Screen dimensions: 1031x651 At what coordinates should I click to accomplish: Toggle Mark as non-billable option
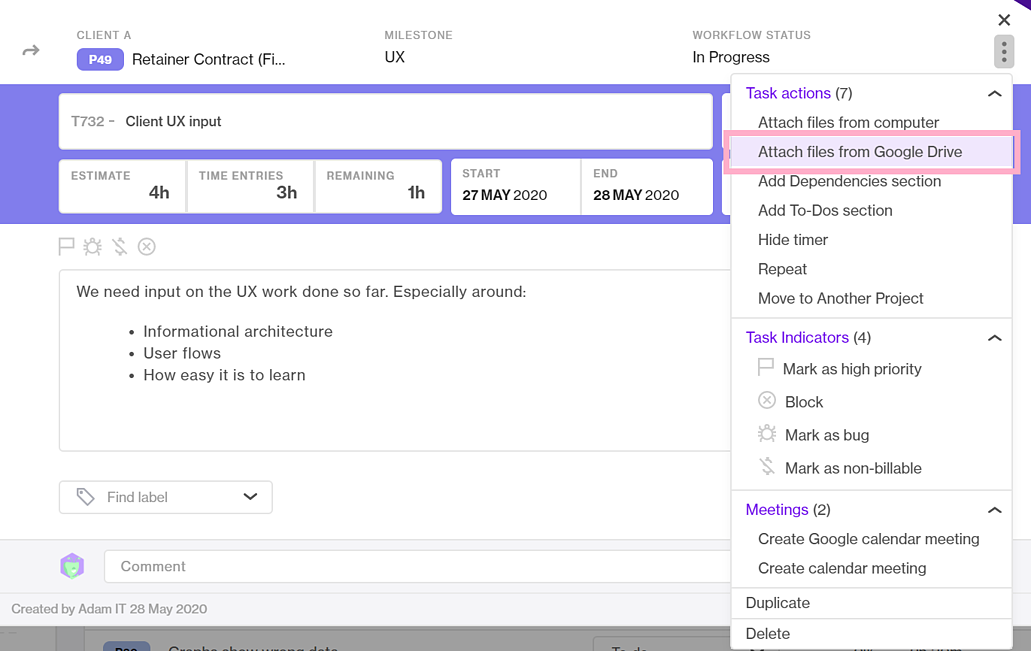click(839, 468)
